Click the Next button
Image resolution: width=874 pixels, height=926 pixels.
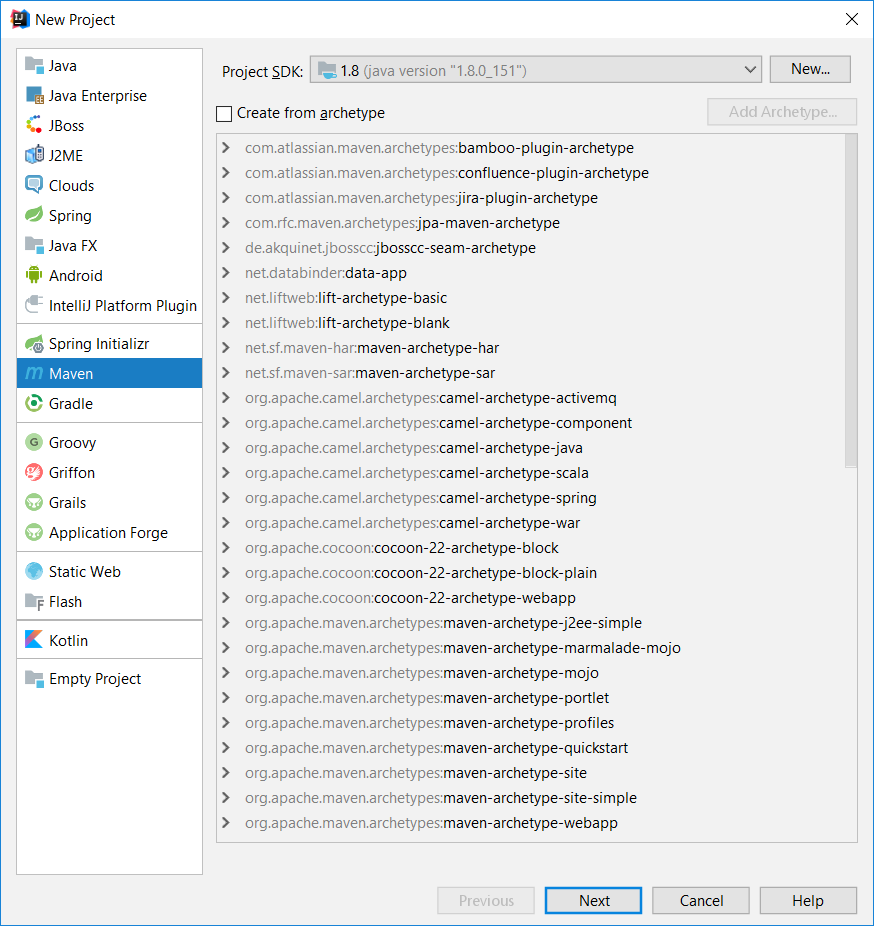[x=593, y=900]
